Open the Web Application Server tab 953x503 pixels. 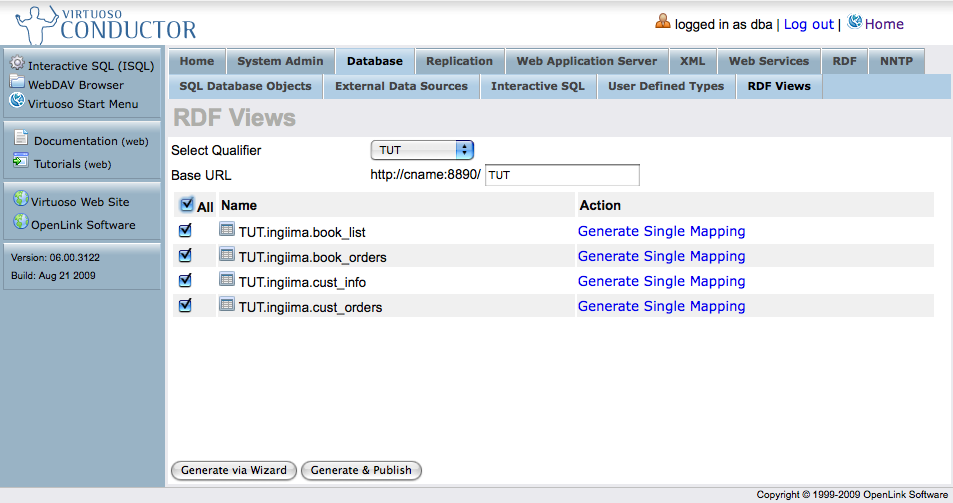point(586,61)
